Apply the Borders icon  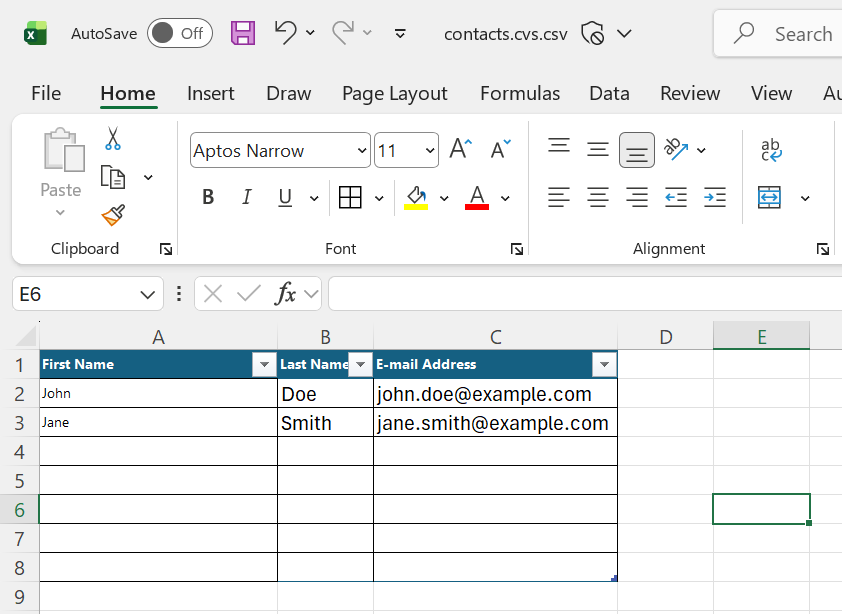click(x=350, y=198)
